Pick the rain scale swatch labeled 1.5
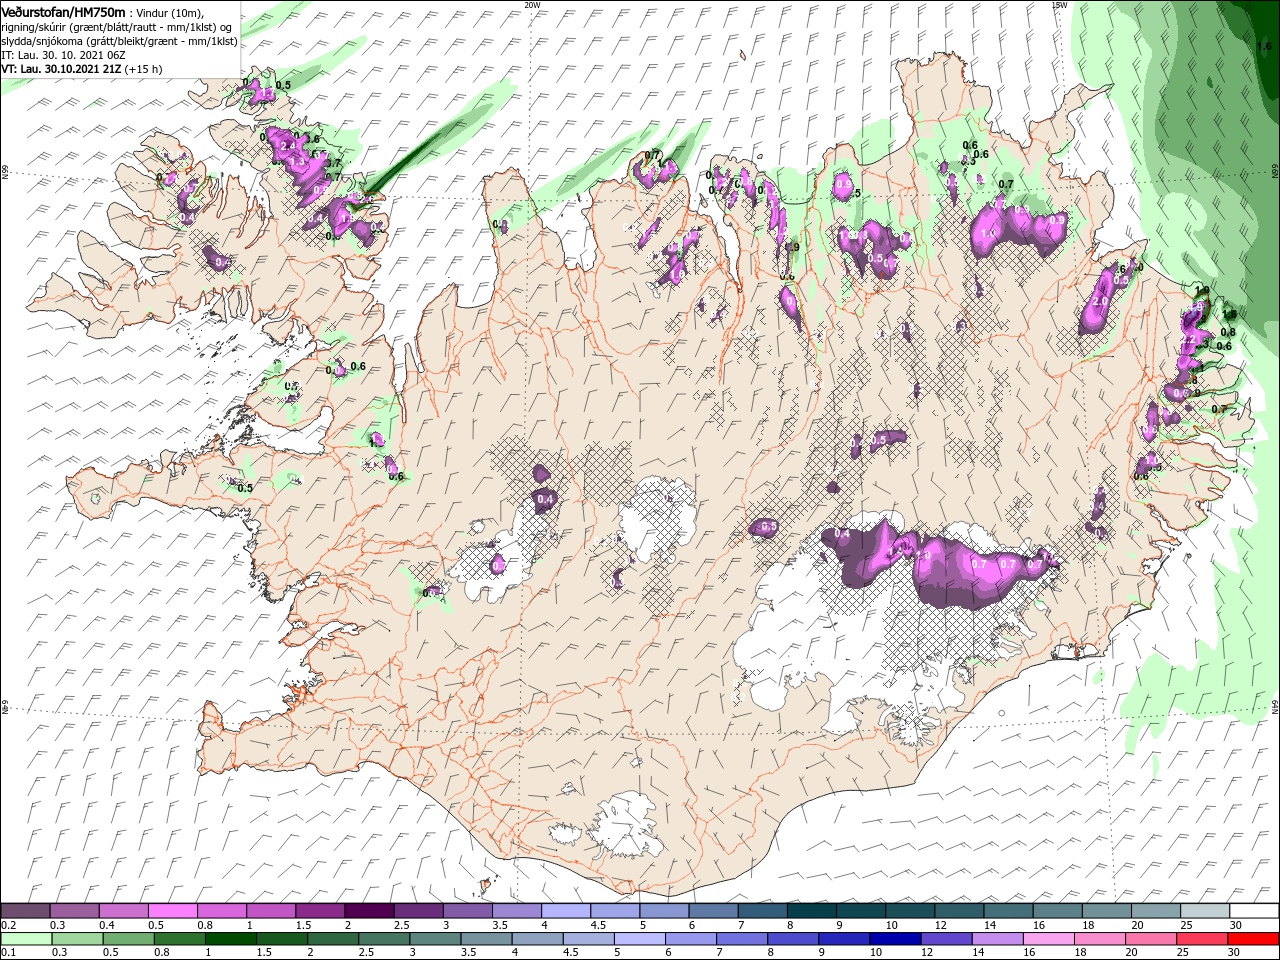The height and width of the screenshot is (960, 1280). [281, 939]
